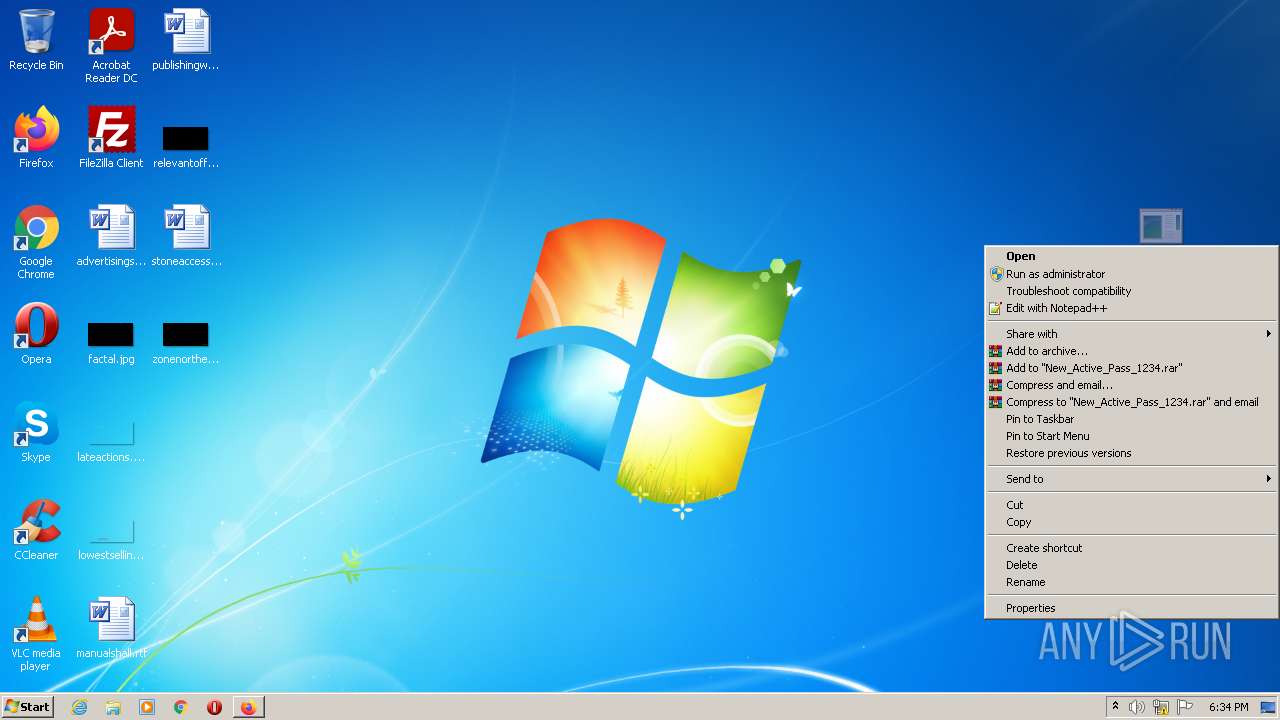Screen dimensions: 1280x720
Task: Select Create shortcut
Action: click(1131, 548)
